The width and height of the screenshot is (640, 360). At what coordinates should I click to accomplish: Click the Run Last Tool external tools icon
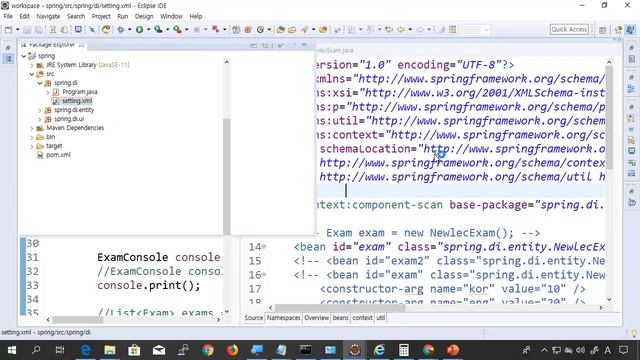tap(178, 29)
